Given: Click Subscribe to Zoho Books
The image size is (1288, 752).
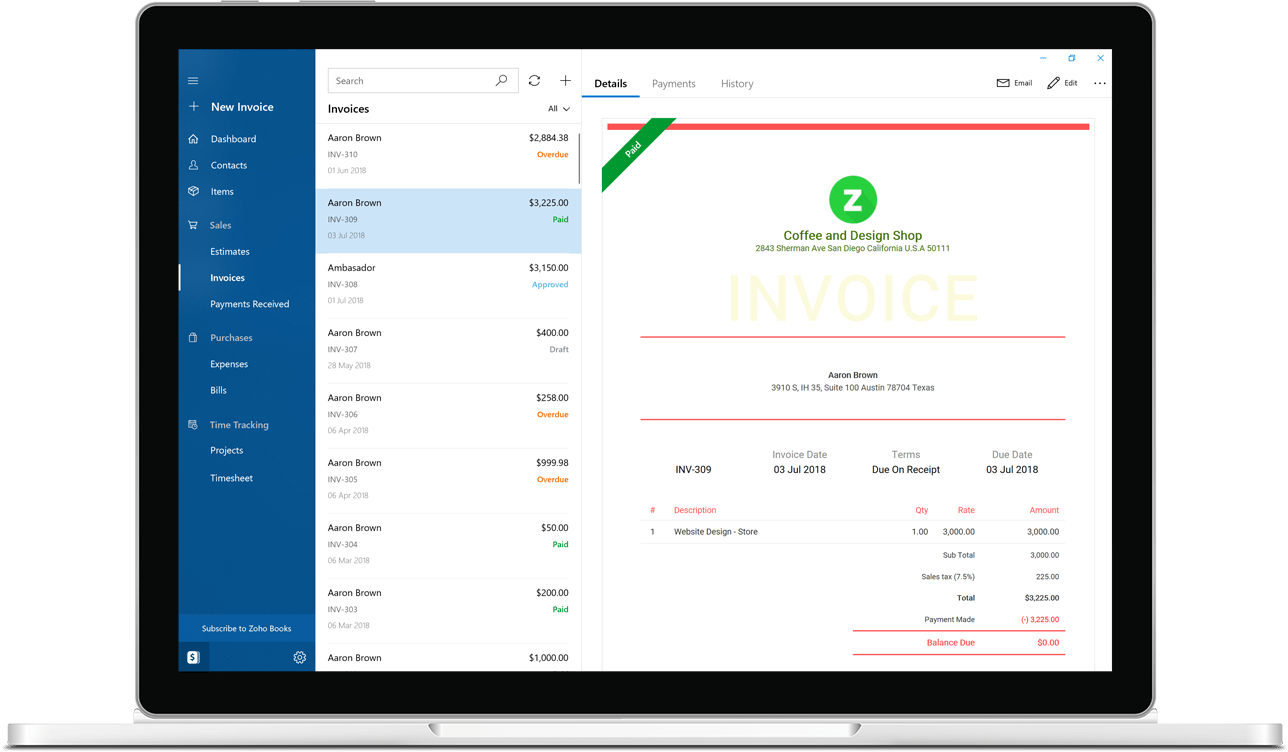Looking at the screenshot, I should pos(246,628).
